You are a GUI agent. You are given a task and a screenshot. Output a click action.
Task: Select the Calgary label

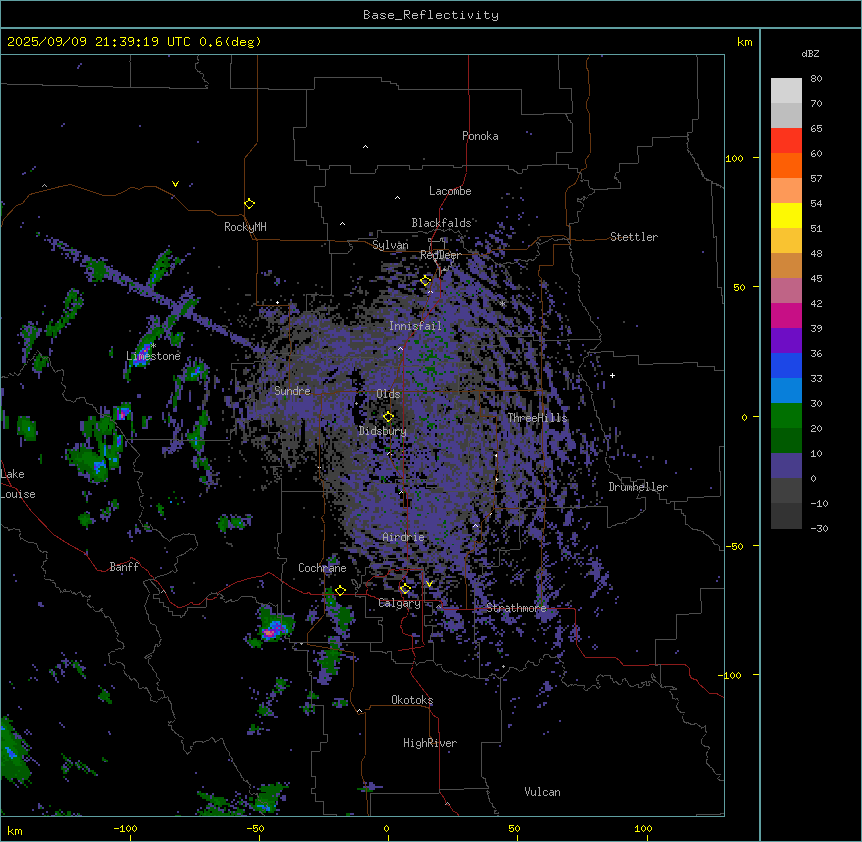[399, 603]
